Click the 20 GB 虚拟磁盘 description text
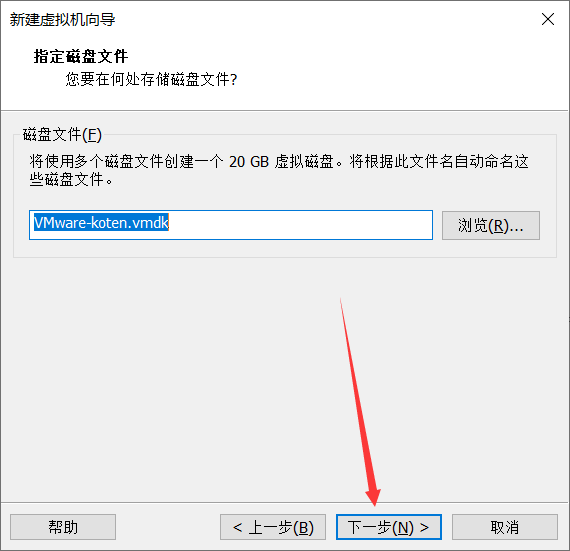 tap(281, 161)
